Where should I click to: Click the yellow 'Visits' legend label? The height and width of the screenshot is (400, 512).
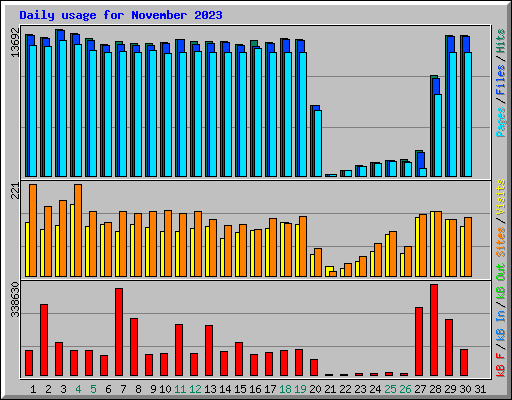(501, 198)
